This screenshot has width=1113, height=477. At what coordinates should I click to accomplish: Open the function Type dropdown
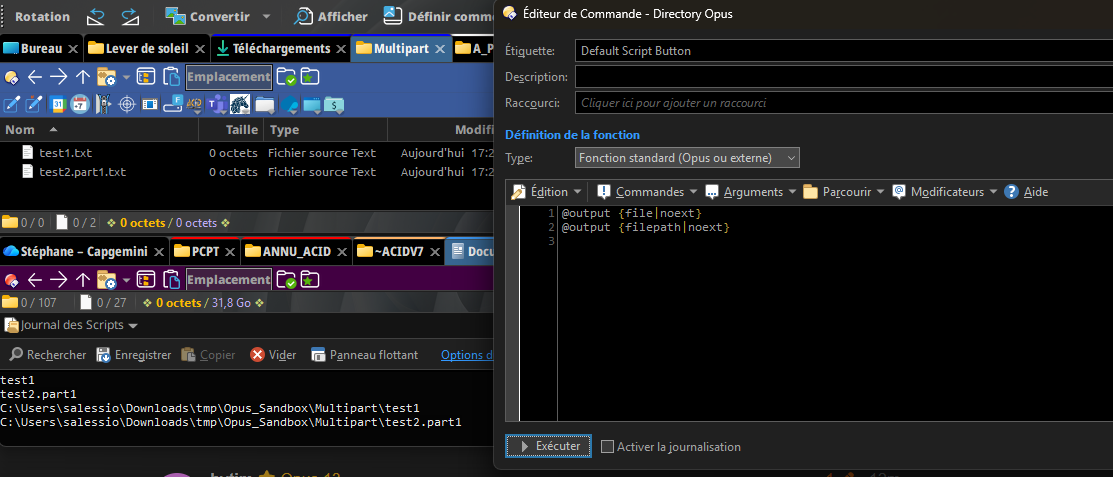click(688, 158)
